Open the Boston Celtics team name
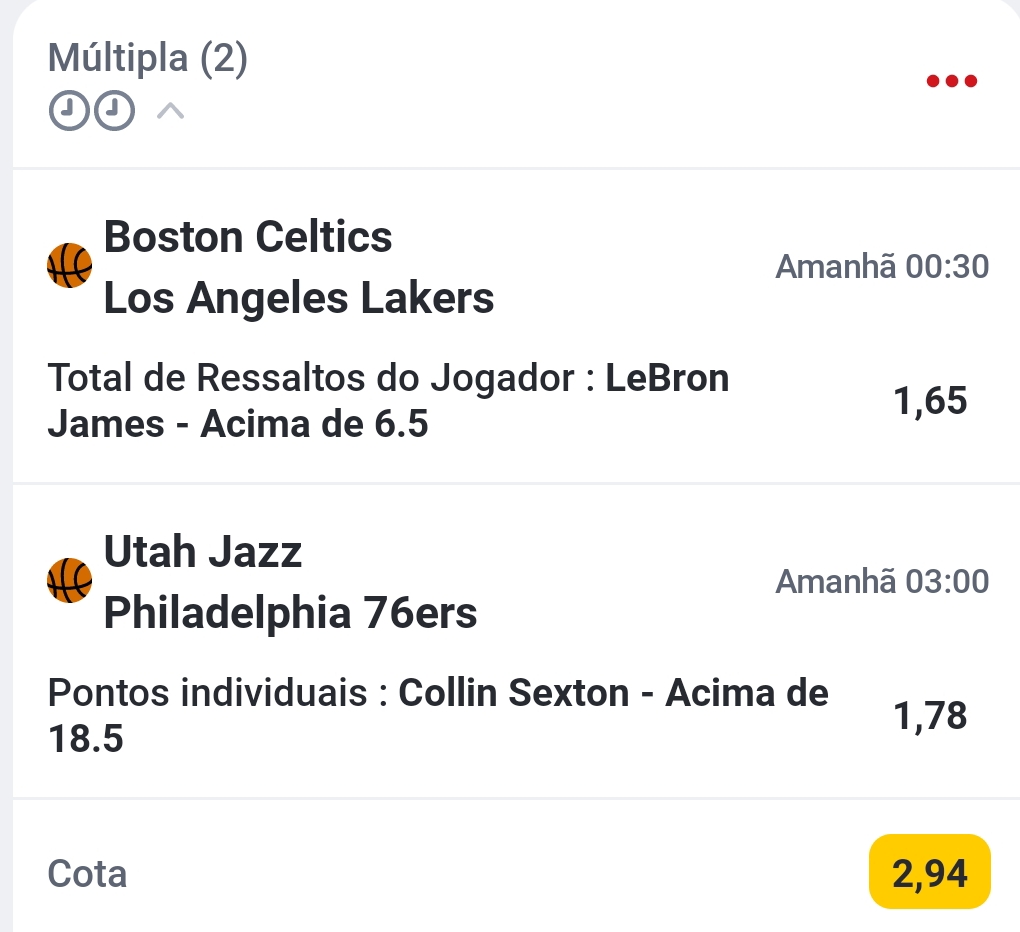The image size is (1020, 932). [x=248, y=237]
